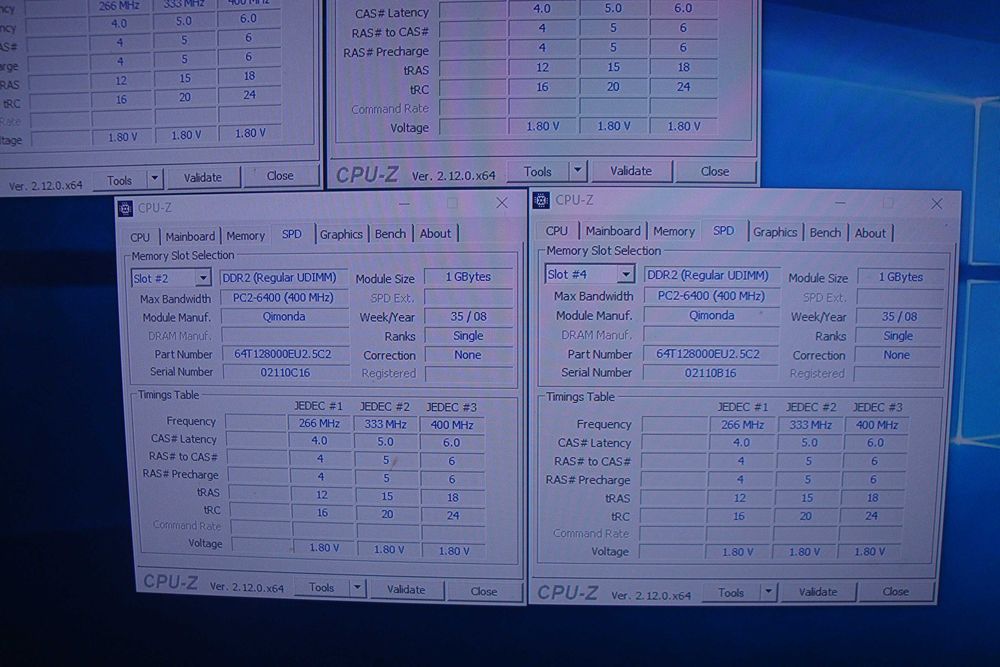Image resolution: width=1000 pixels, height=667 pixels.
Task: Click Close button in top-left CPU-Z window
Action: click(x=280, y=175)
